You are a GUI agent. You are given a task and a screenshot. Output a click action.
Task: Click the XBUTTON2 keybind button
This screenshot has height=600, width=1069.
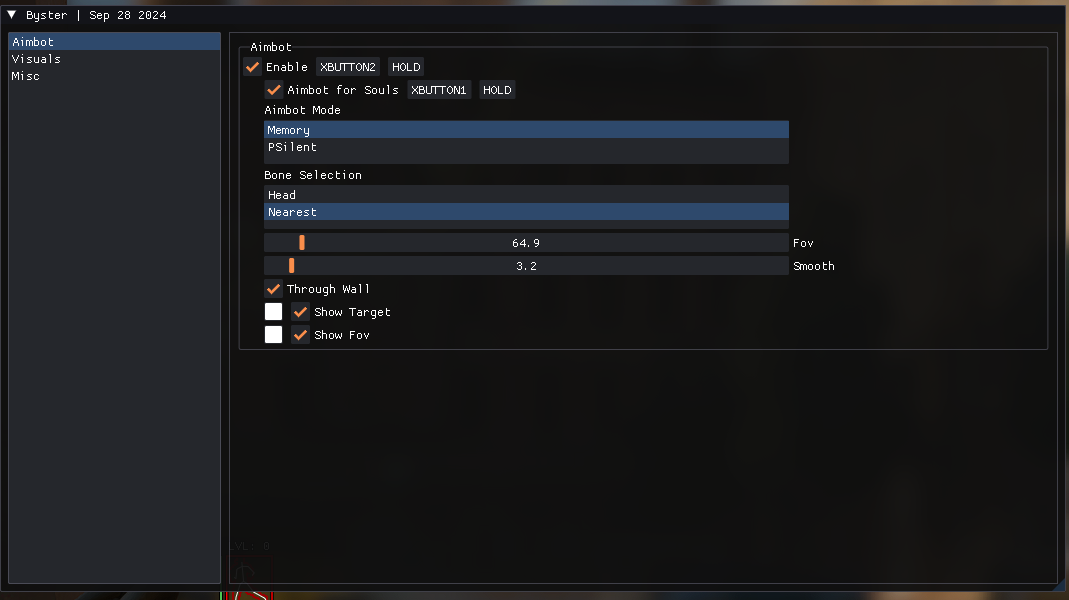pos(348,67)
